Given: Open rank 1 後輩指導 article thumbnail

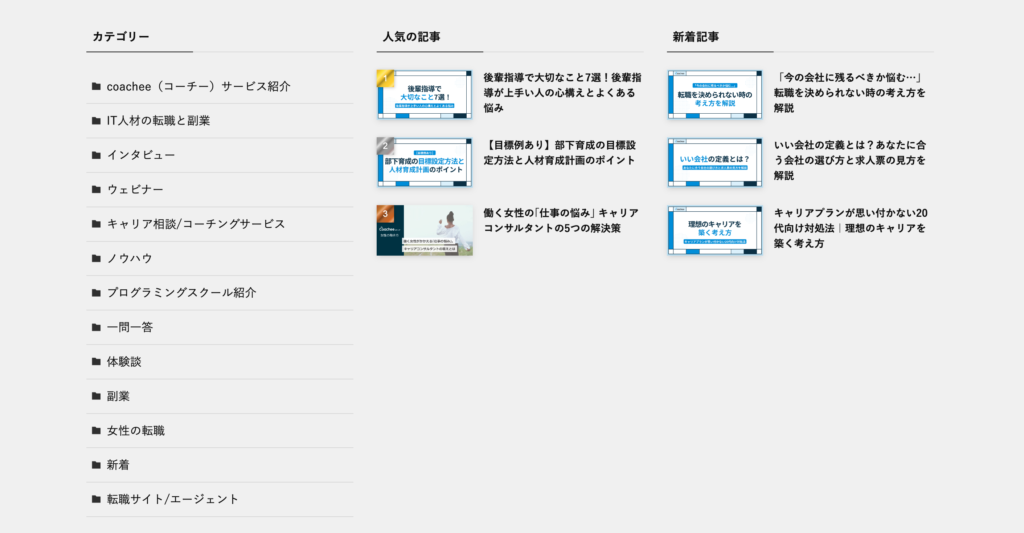Looking at the screenshot, I should (424, 94).
